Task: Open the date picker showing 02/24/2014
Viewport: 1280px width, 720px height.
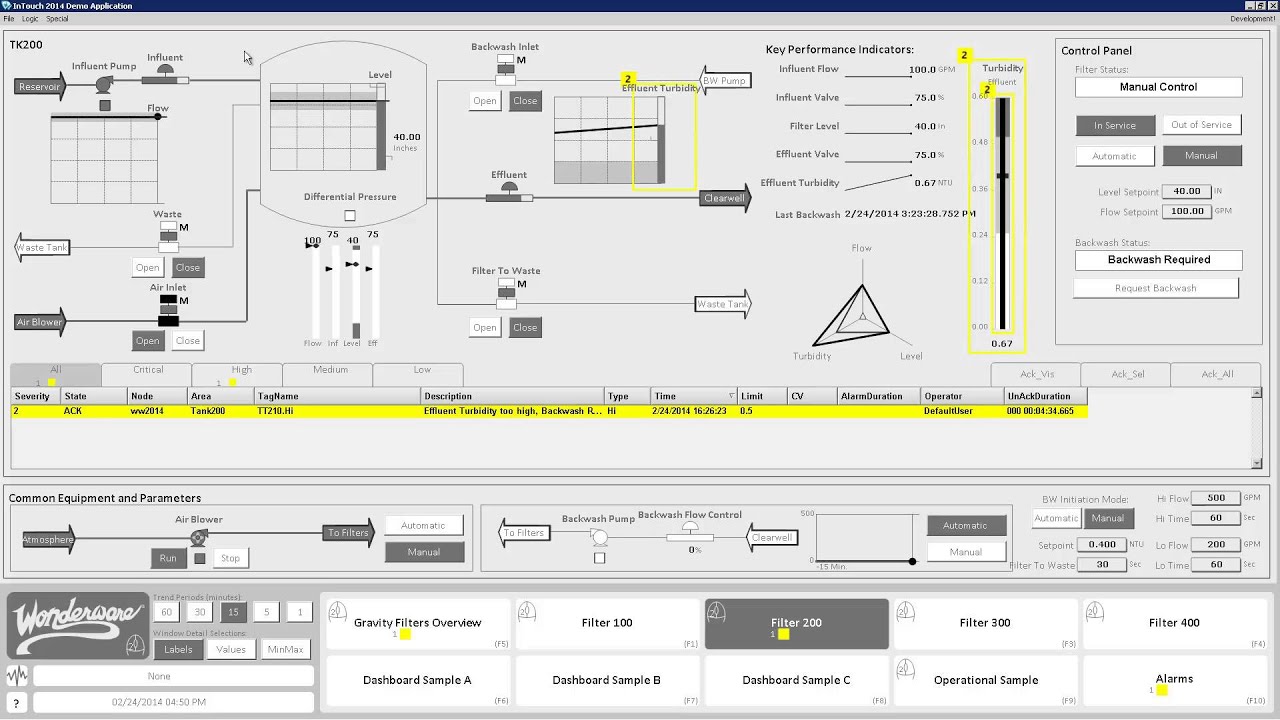Action: pyautogui.click(x=170, y=701)
